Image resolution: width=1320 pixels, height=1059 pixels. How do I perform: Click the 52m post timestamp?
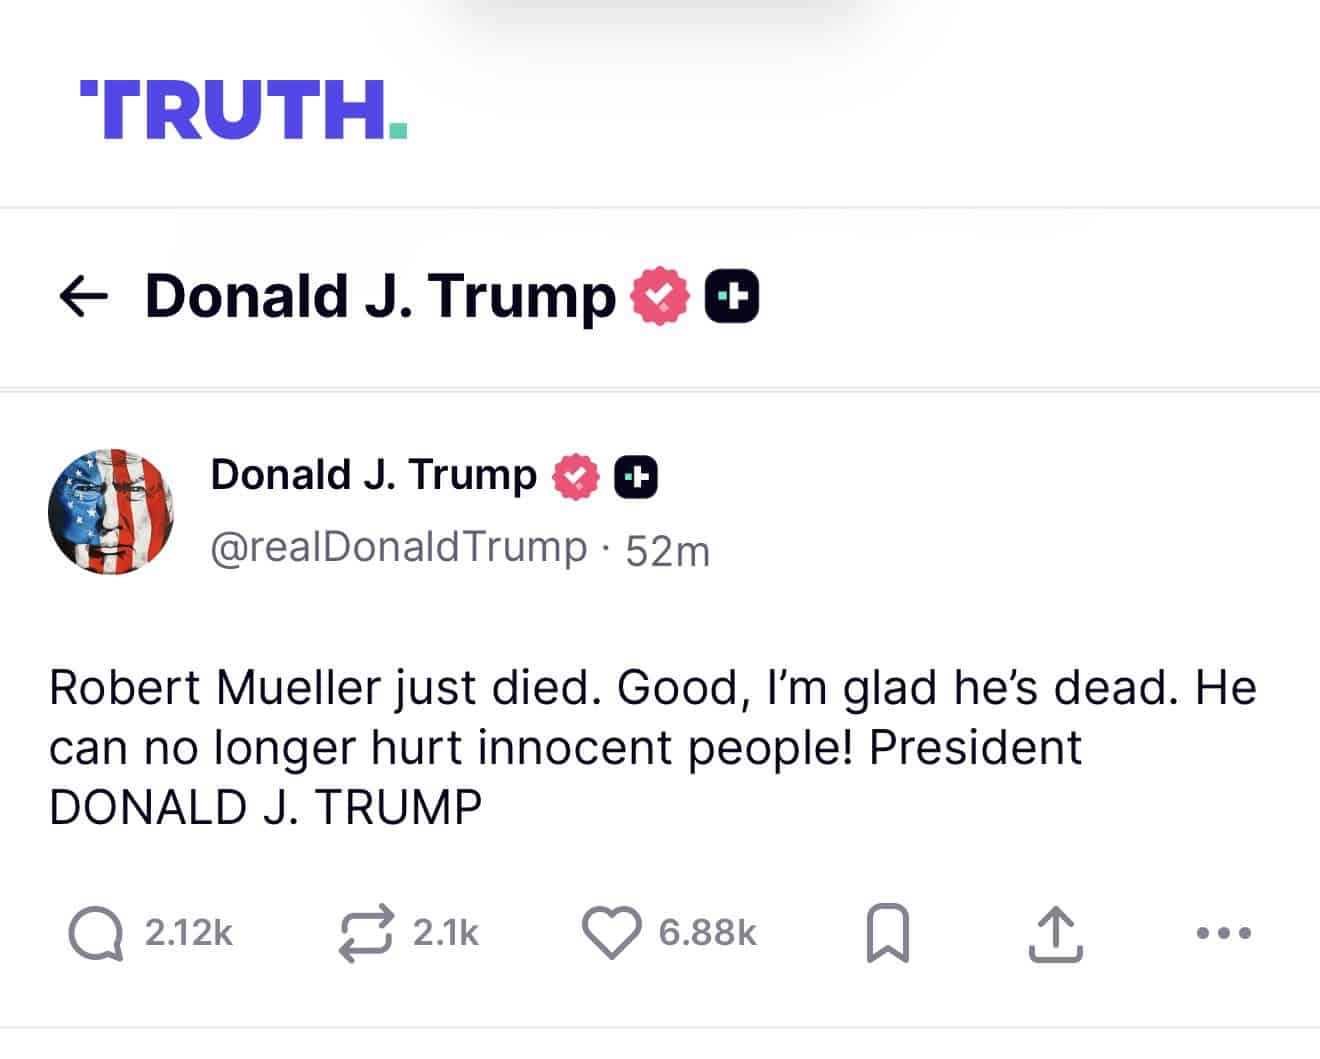pyautogui.click(x=667, y=551)
